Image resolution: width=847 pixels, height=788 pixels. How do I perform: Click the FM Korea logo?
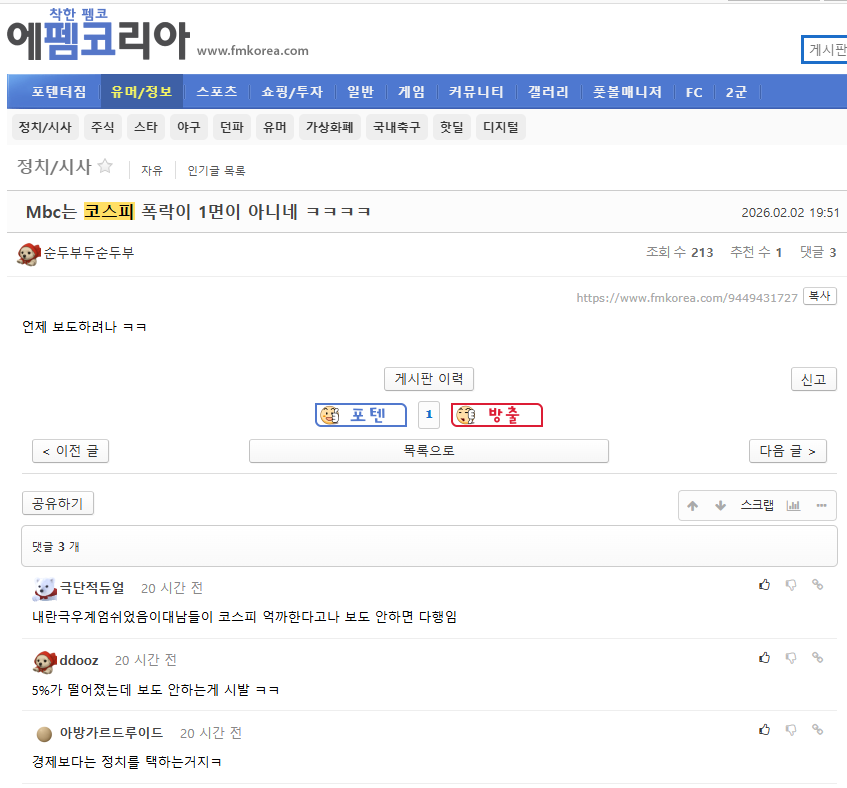coord(98,36)
